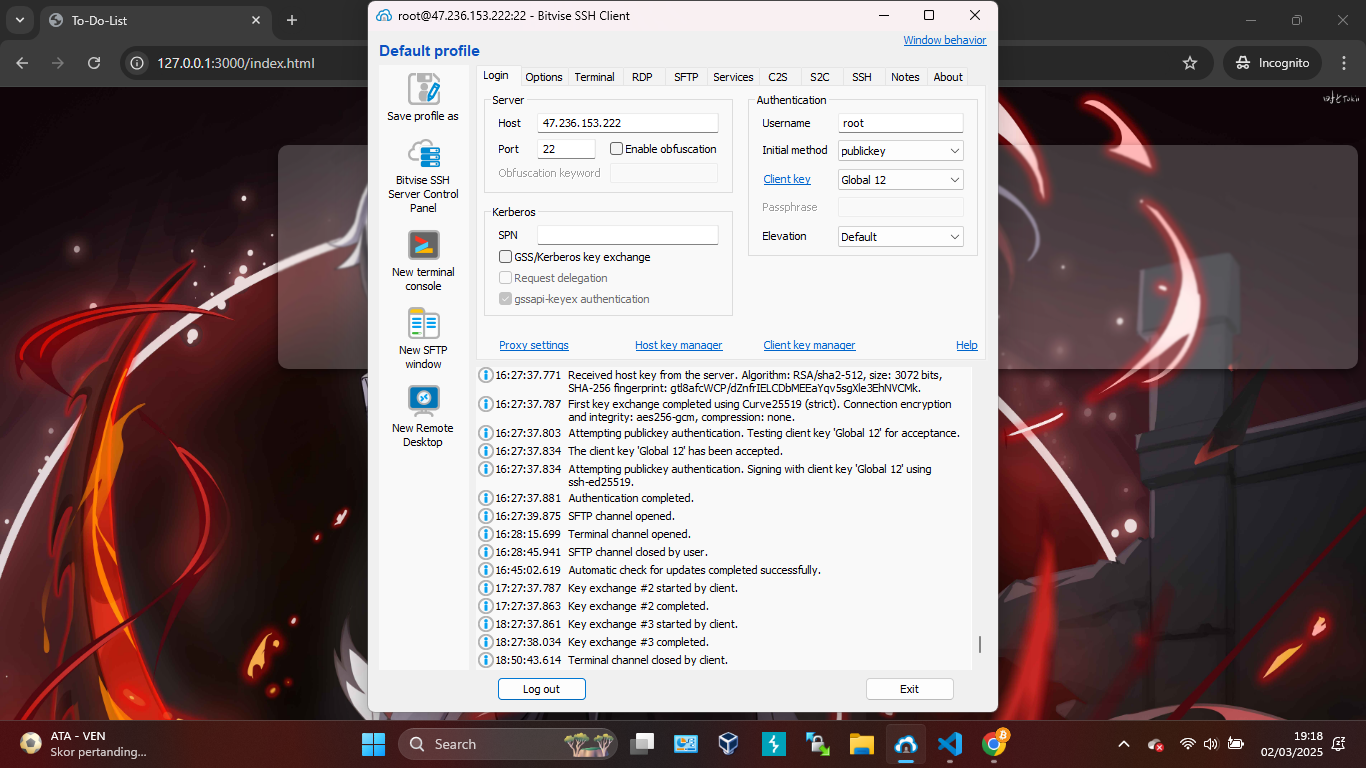The image size is (1366, 768).
Task: Click the Client key label link
Action: click(x=787, y=179)
